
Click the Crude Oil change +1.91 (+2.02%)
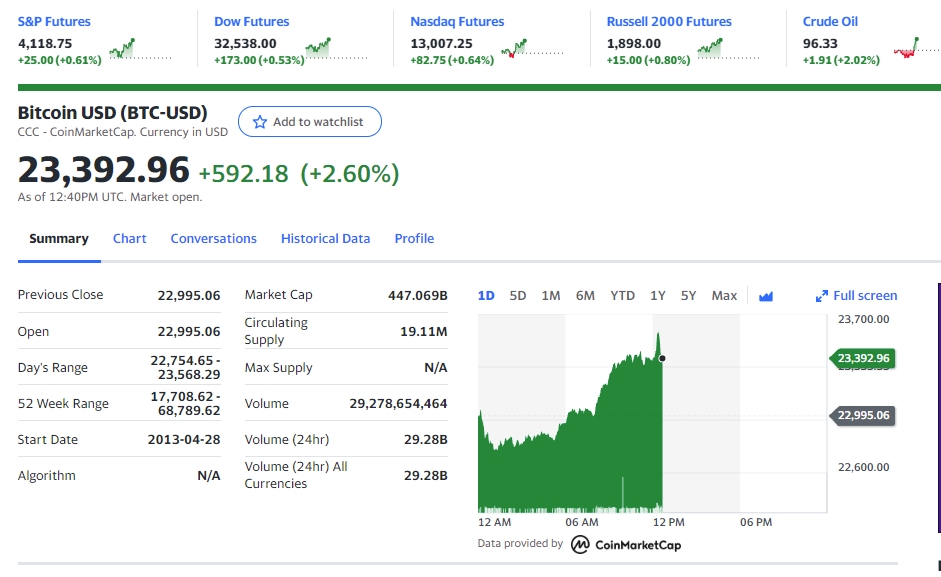841,60
